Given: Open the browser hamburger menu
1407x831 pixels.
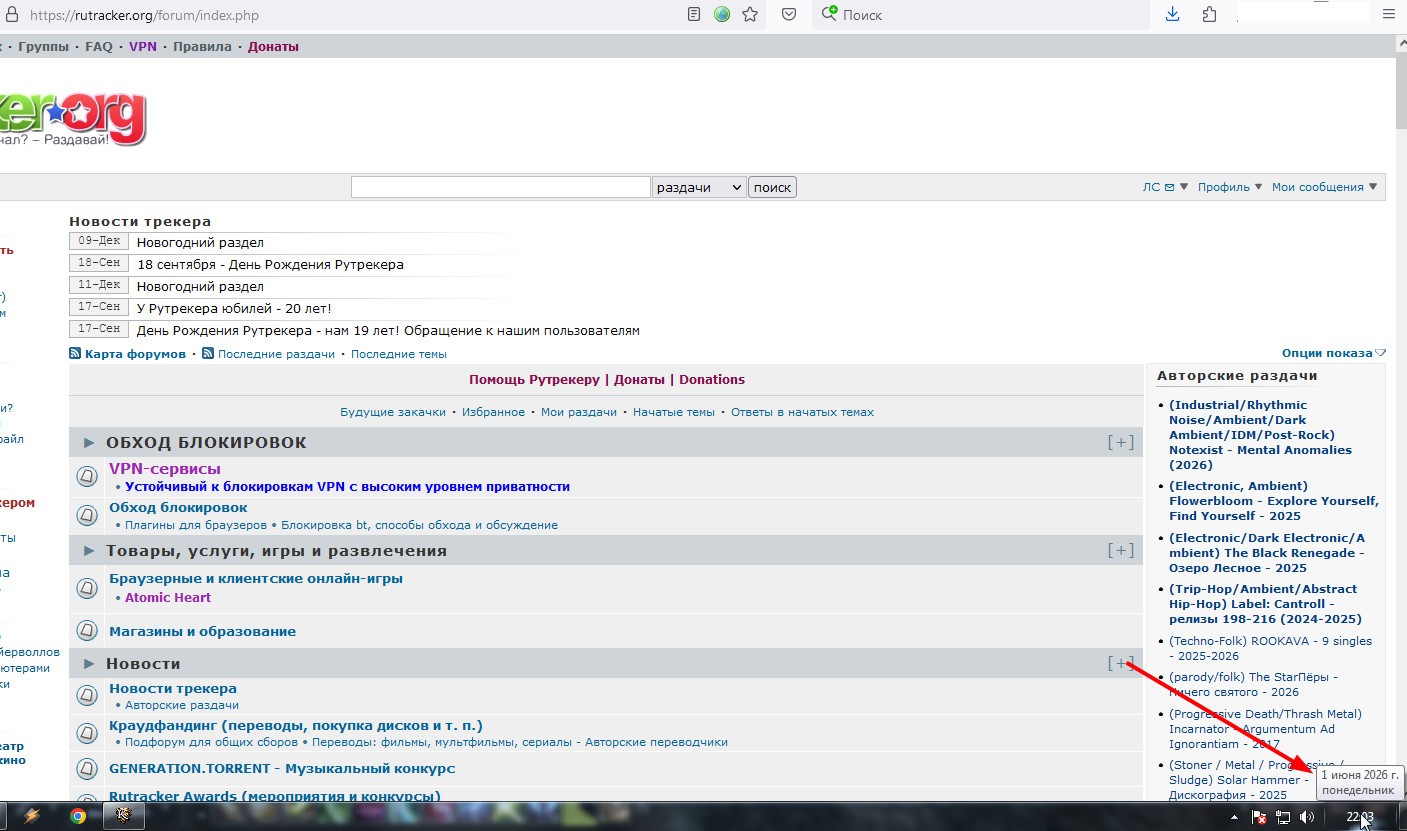Looking at the screenshot, I should point(1388,14).
